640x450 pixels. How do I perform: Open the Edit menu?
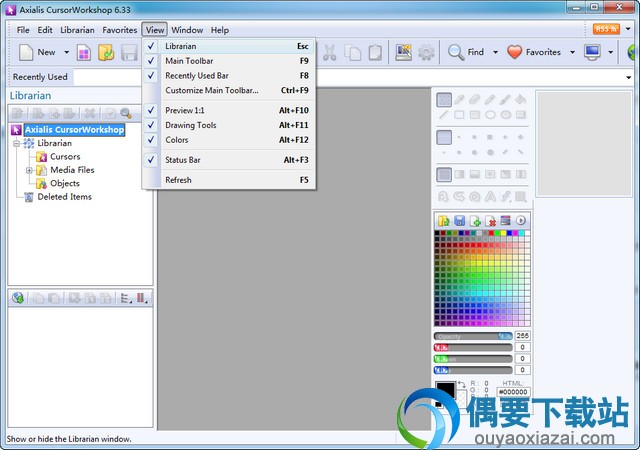[x=45, y=30]
